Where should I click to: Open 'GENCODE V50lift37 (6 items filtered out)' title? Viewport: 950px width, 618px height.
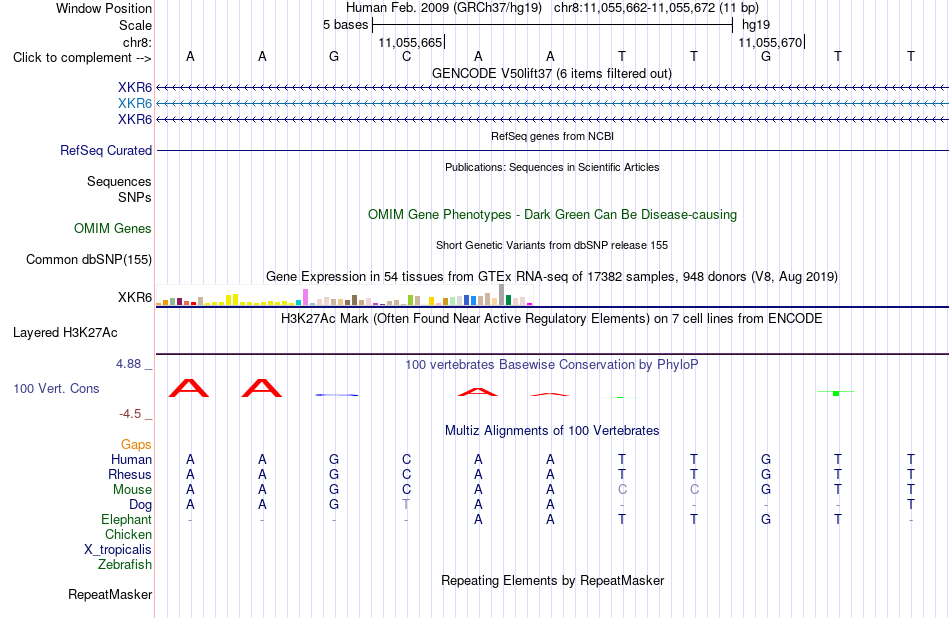551,73
